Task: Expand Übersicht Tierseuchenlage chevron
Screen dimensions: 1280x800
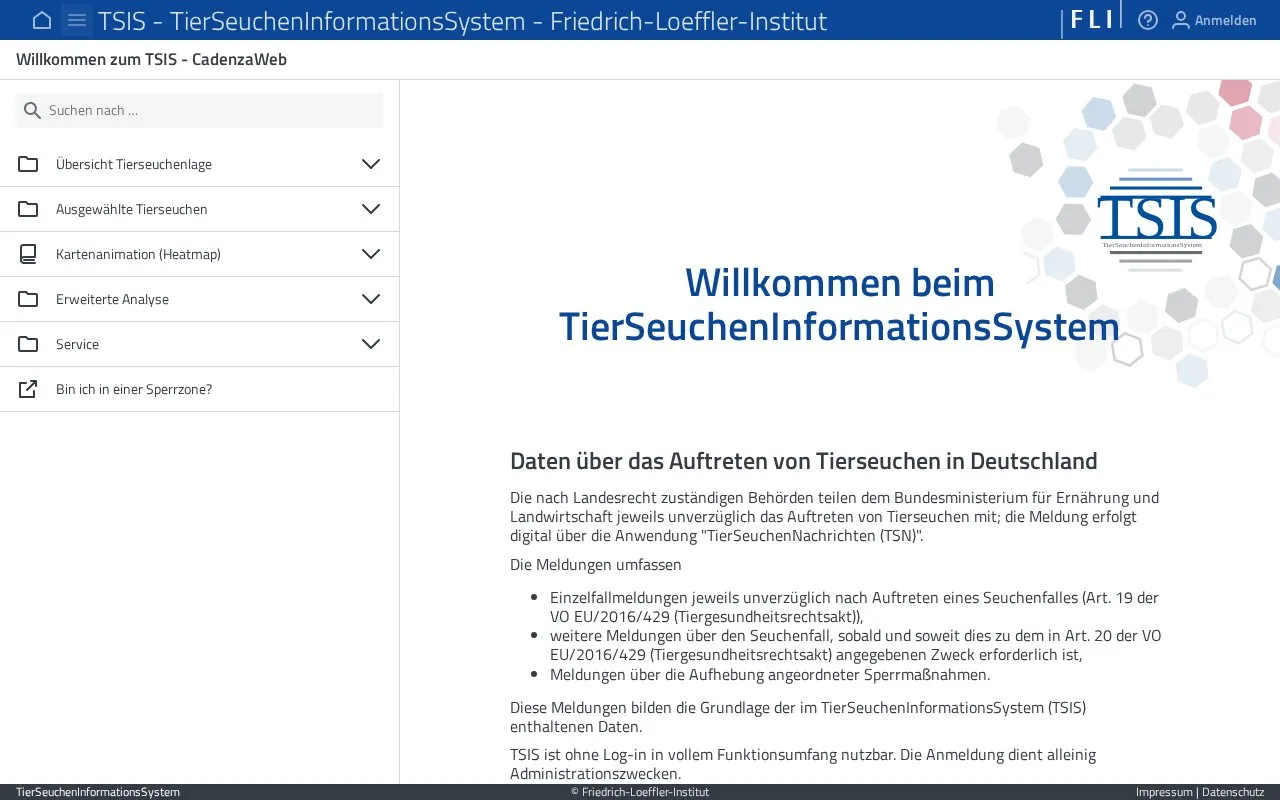Action: pyautogui.click(x=371, y=164)
